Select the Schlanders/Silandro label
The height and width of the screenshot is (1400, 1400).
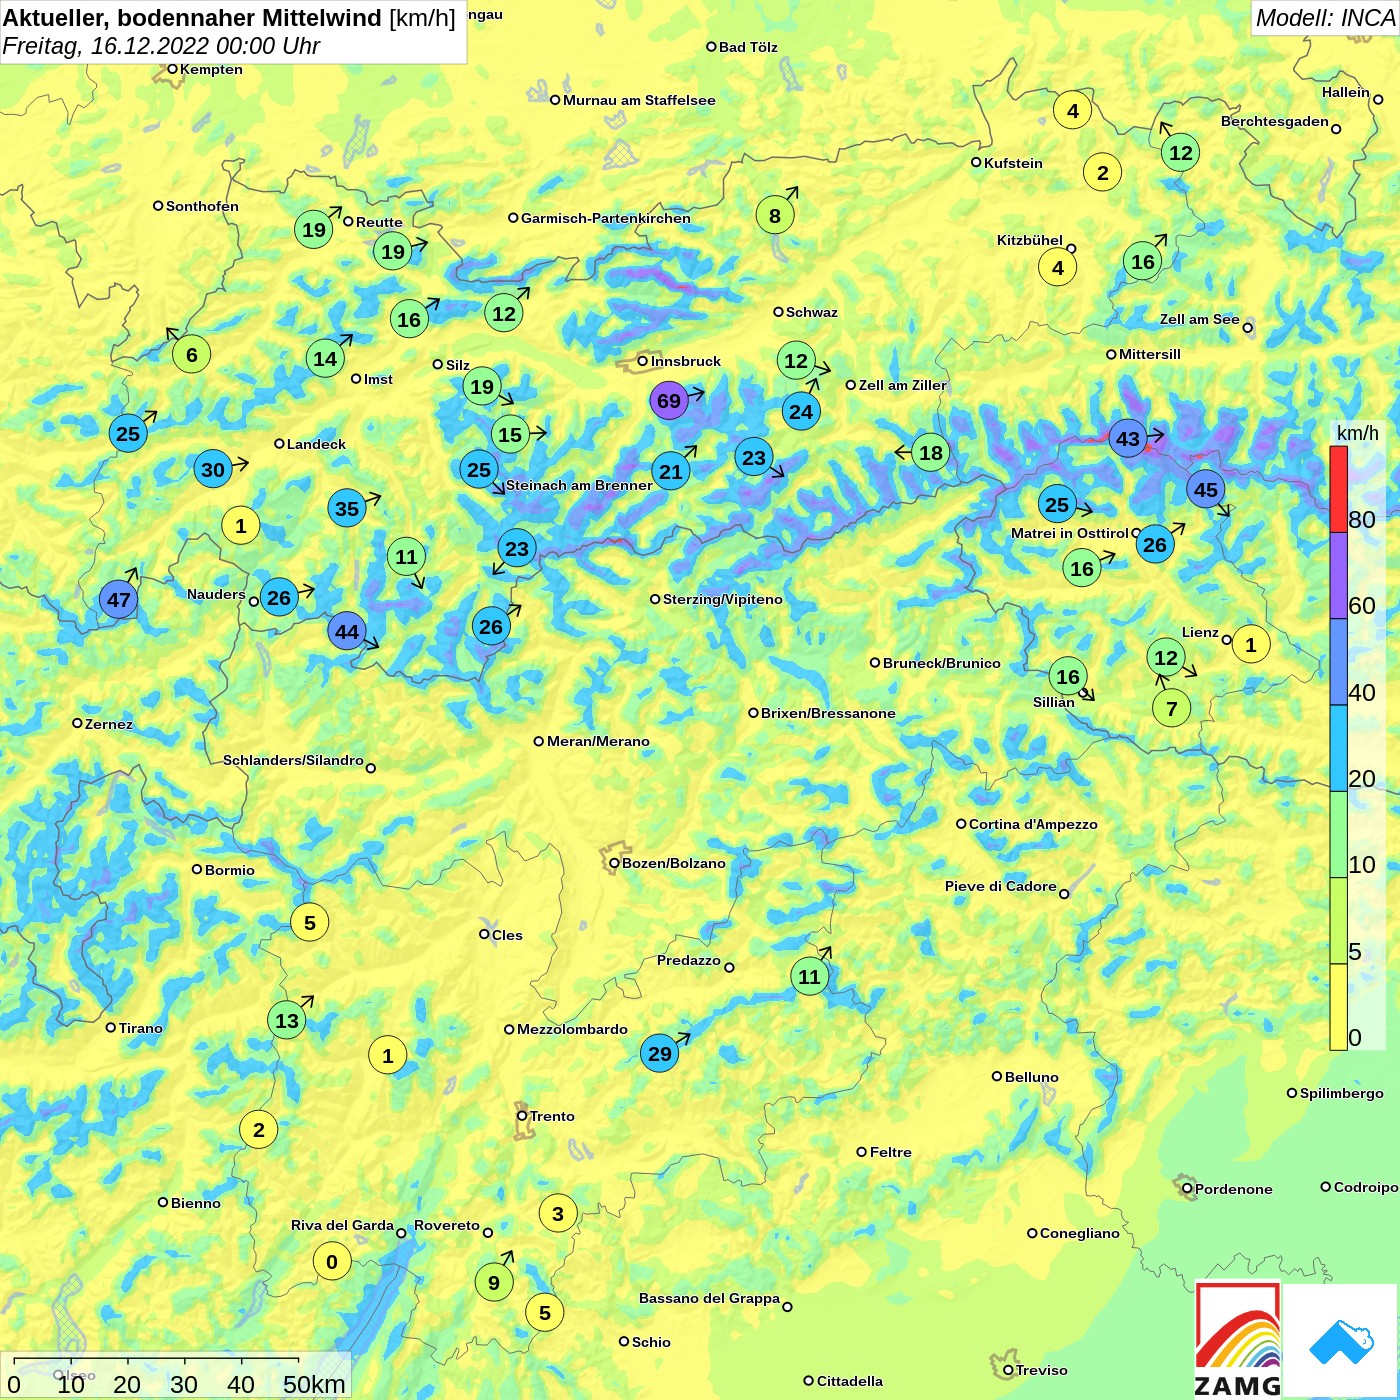(x=294, y=760)
